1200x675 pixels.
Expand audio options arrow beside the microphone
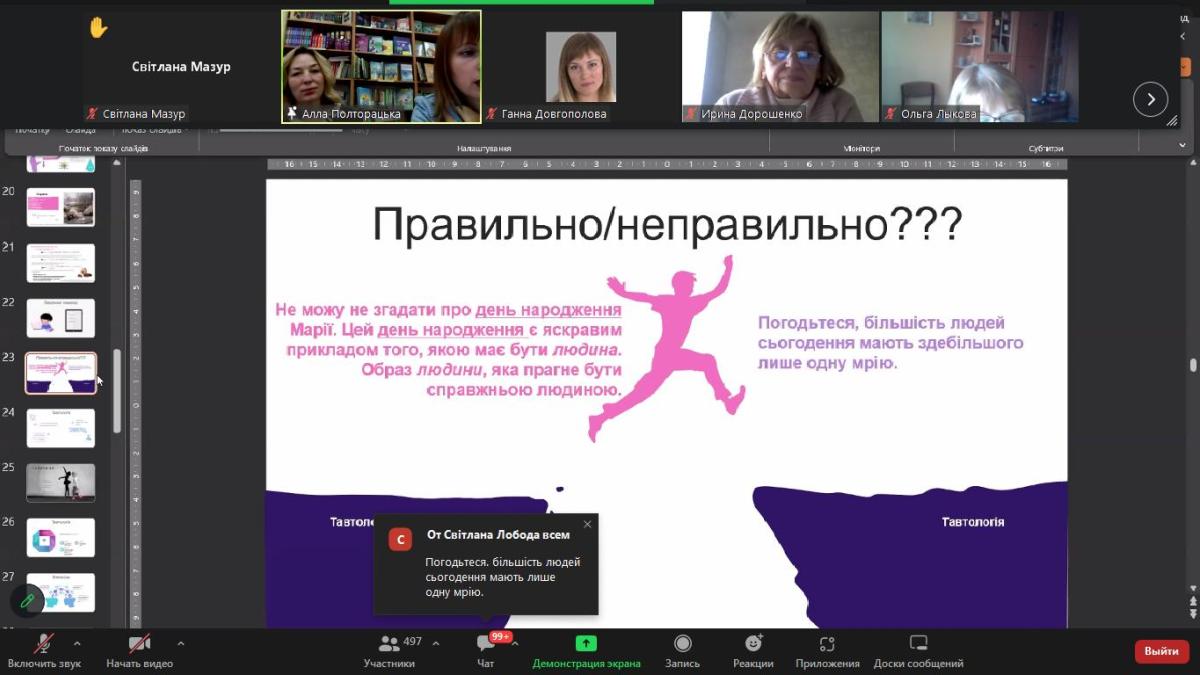click(x=77, y=643)
